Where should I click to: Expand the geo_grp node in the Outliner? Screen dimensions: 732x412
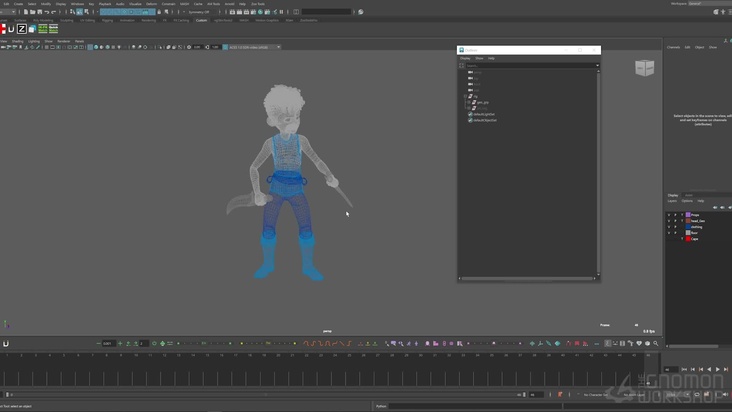(469, 102)
